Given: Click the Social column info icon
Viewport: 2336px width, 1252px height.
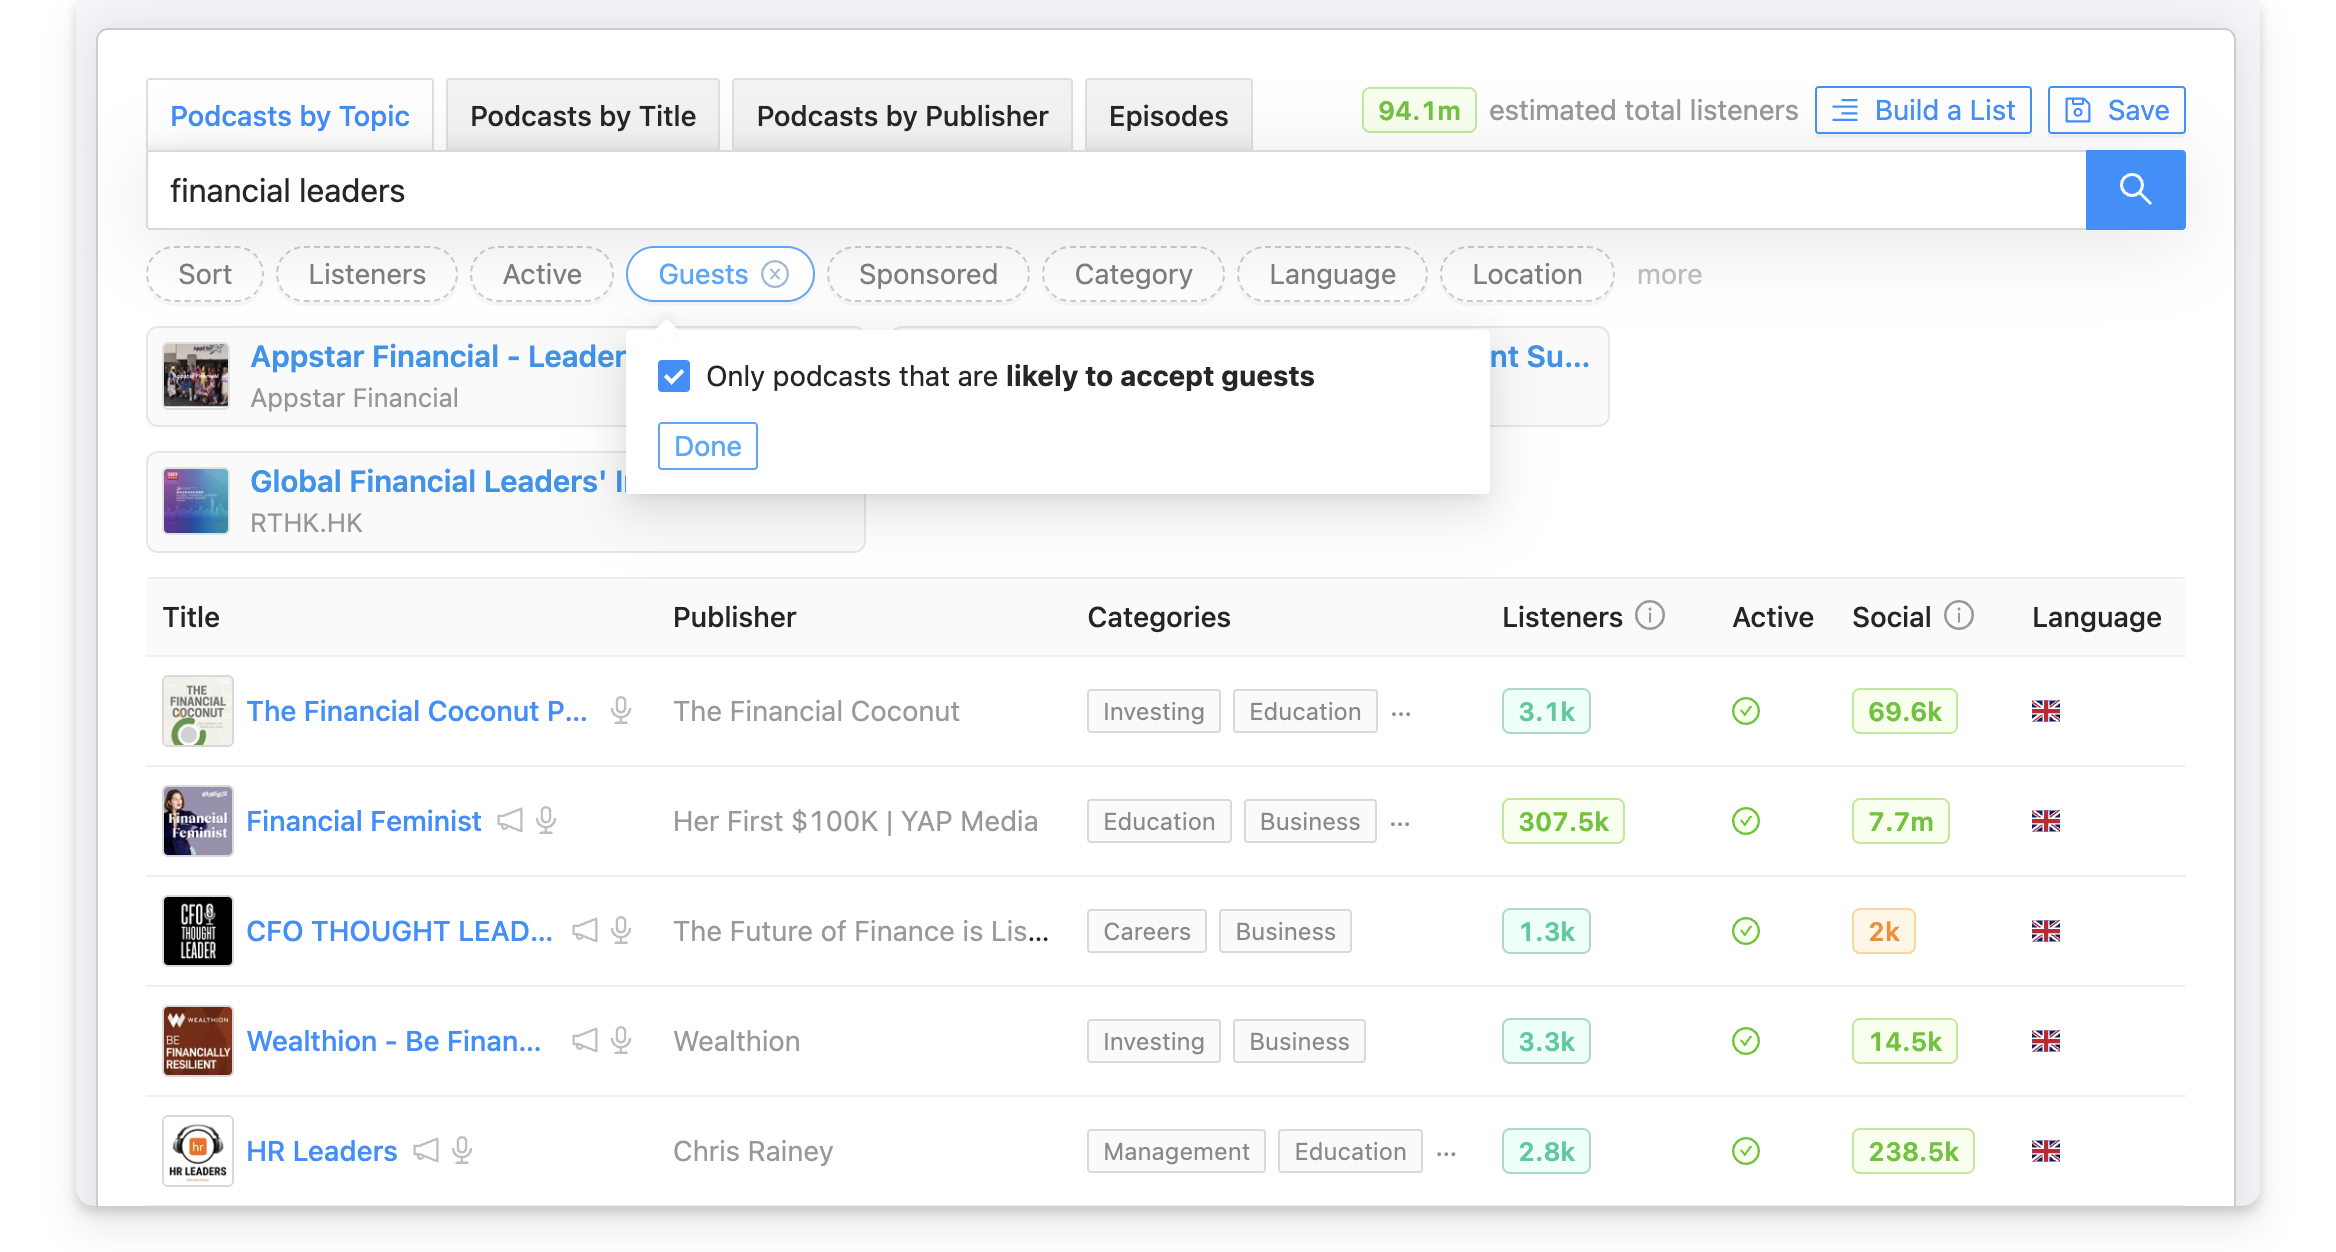Looking at the screenshot, I should click(1959, 616).
